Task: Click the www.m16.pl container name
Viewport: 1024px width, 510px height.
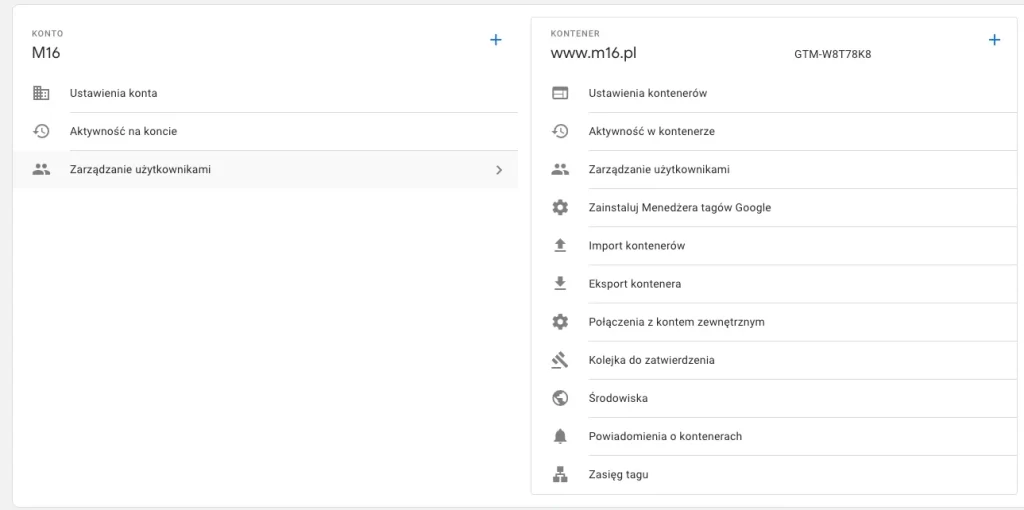Action: 594,54
